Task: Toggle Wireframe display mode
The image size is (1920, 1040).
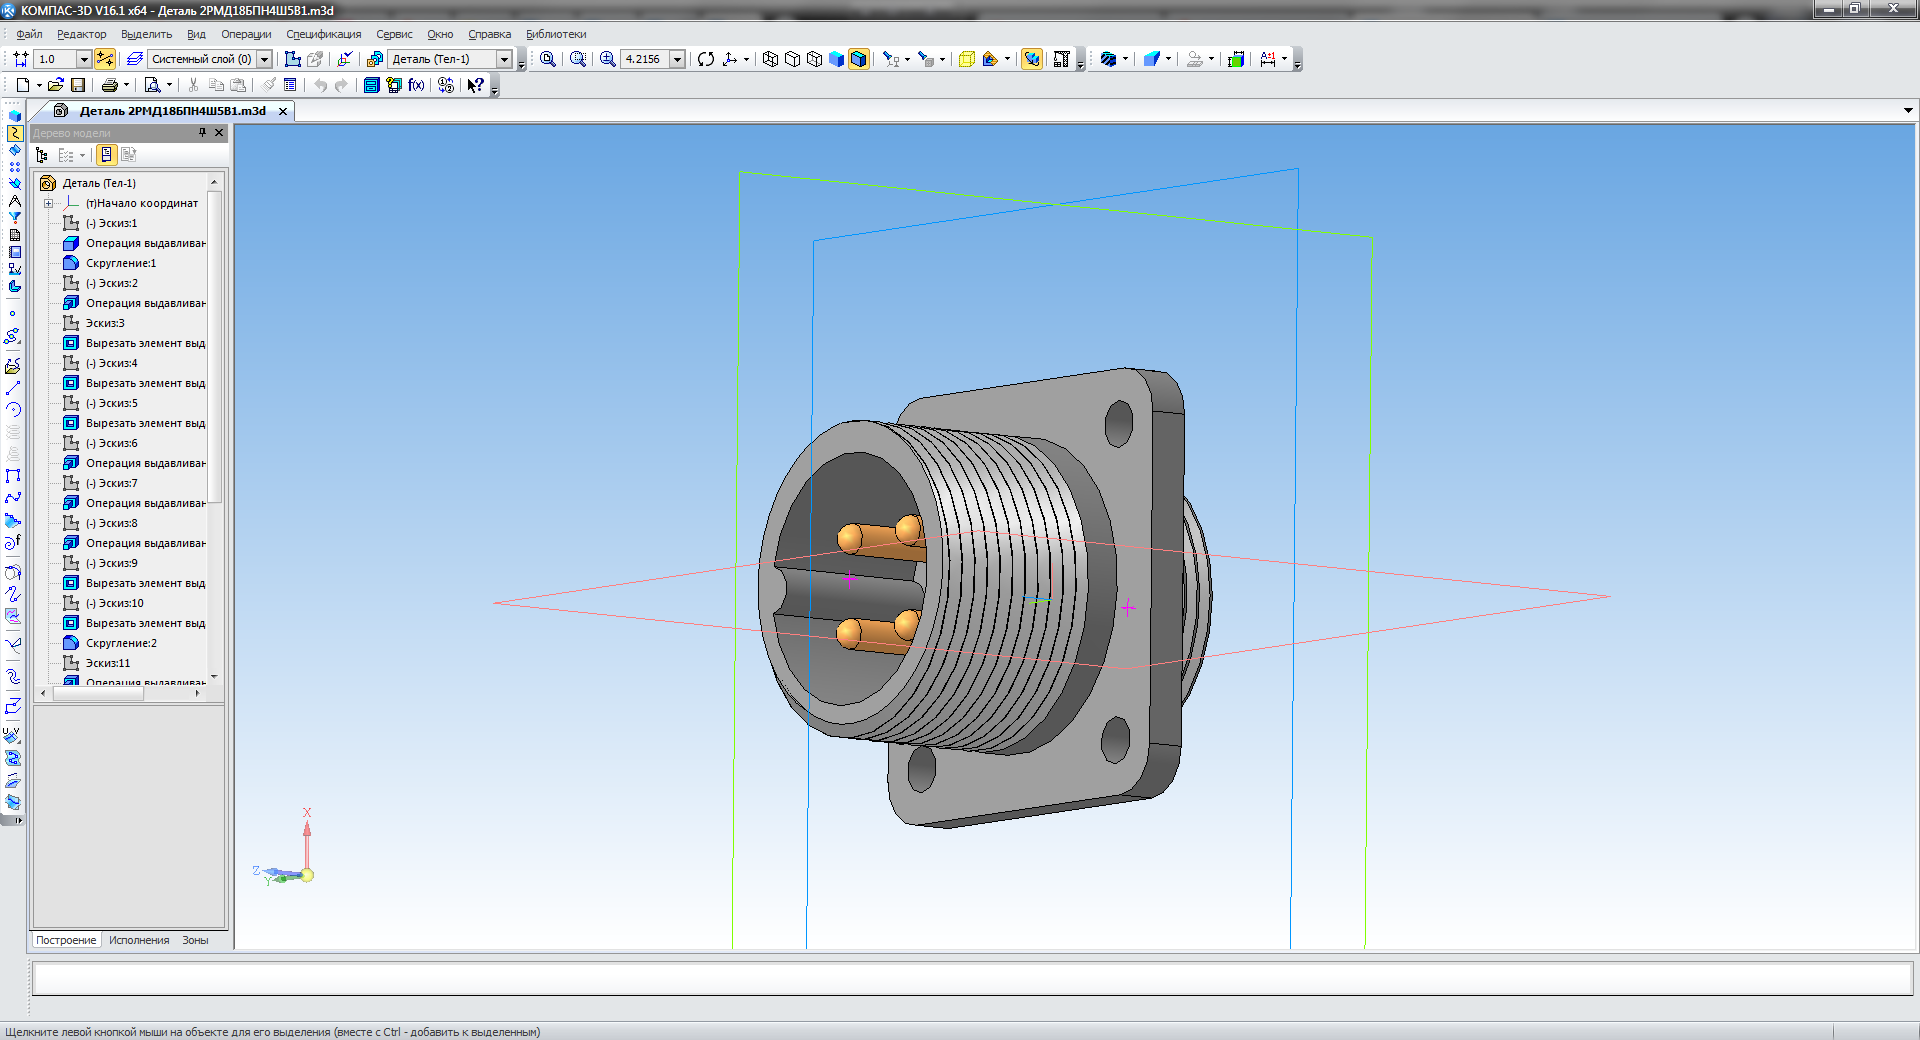Action: point(770,59)
